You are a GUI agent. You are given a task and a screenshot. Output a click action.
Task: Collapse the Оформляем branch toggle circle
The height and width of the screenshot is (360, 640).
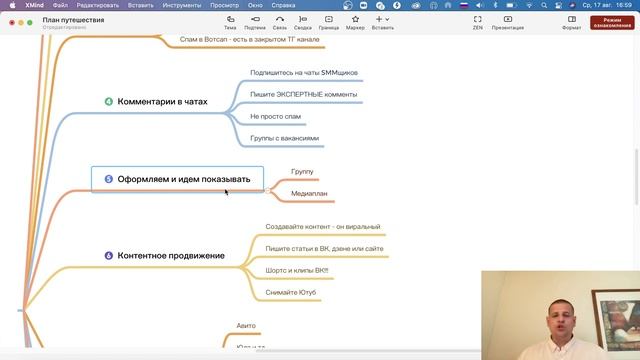click(x=268, y=190)
